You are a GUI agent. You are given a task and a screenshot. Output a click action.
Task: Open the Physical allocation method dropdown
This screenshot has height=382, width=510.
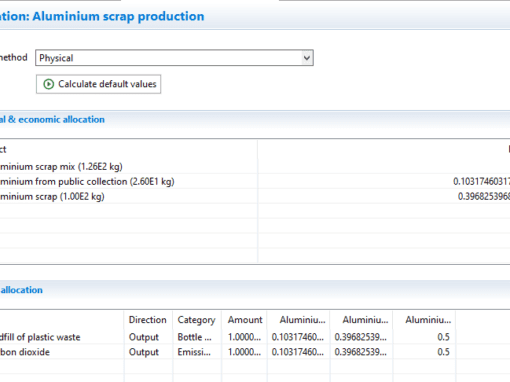tap(174, 58)
